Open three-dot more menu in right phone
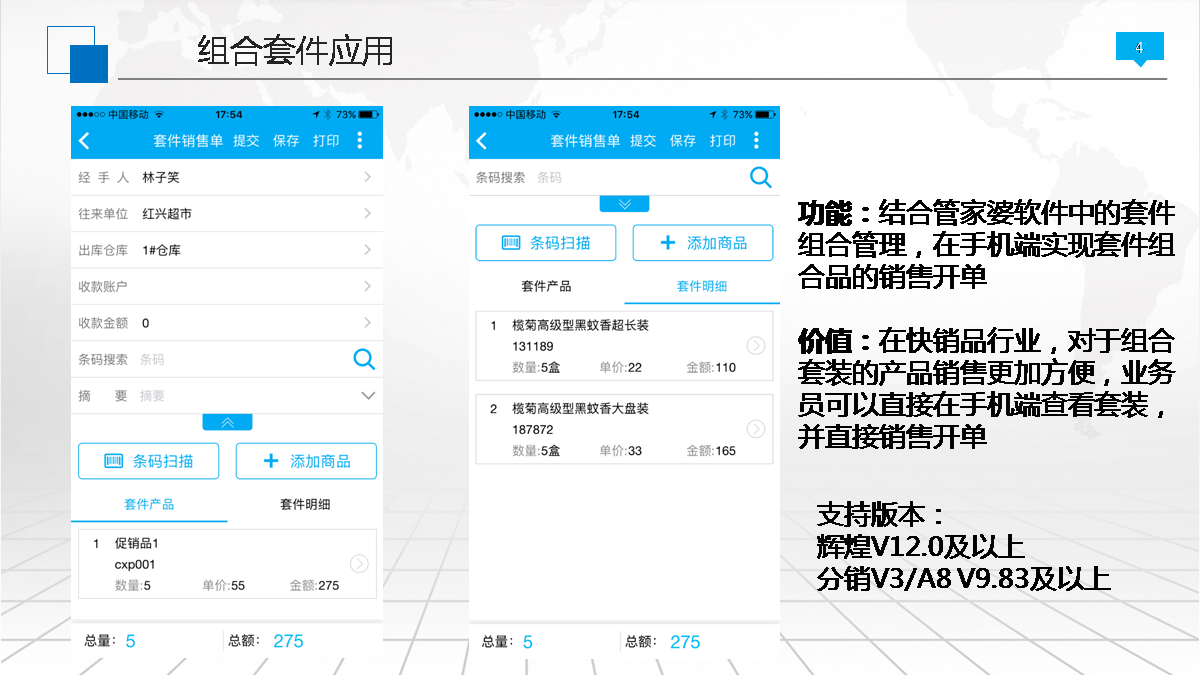The width and height of the screenshot is (1200, 675). (756, 141)
